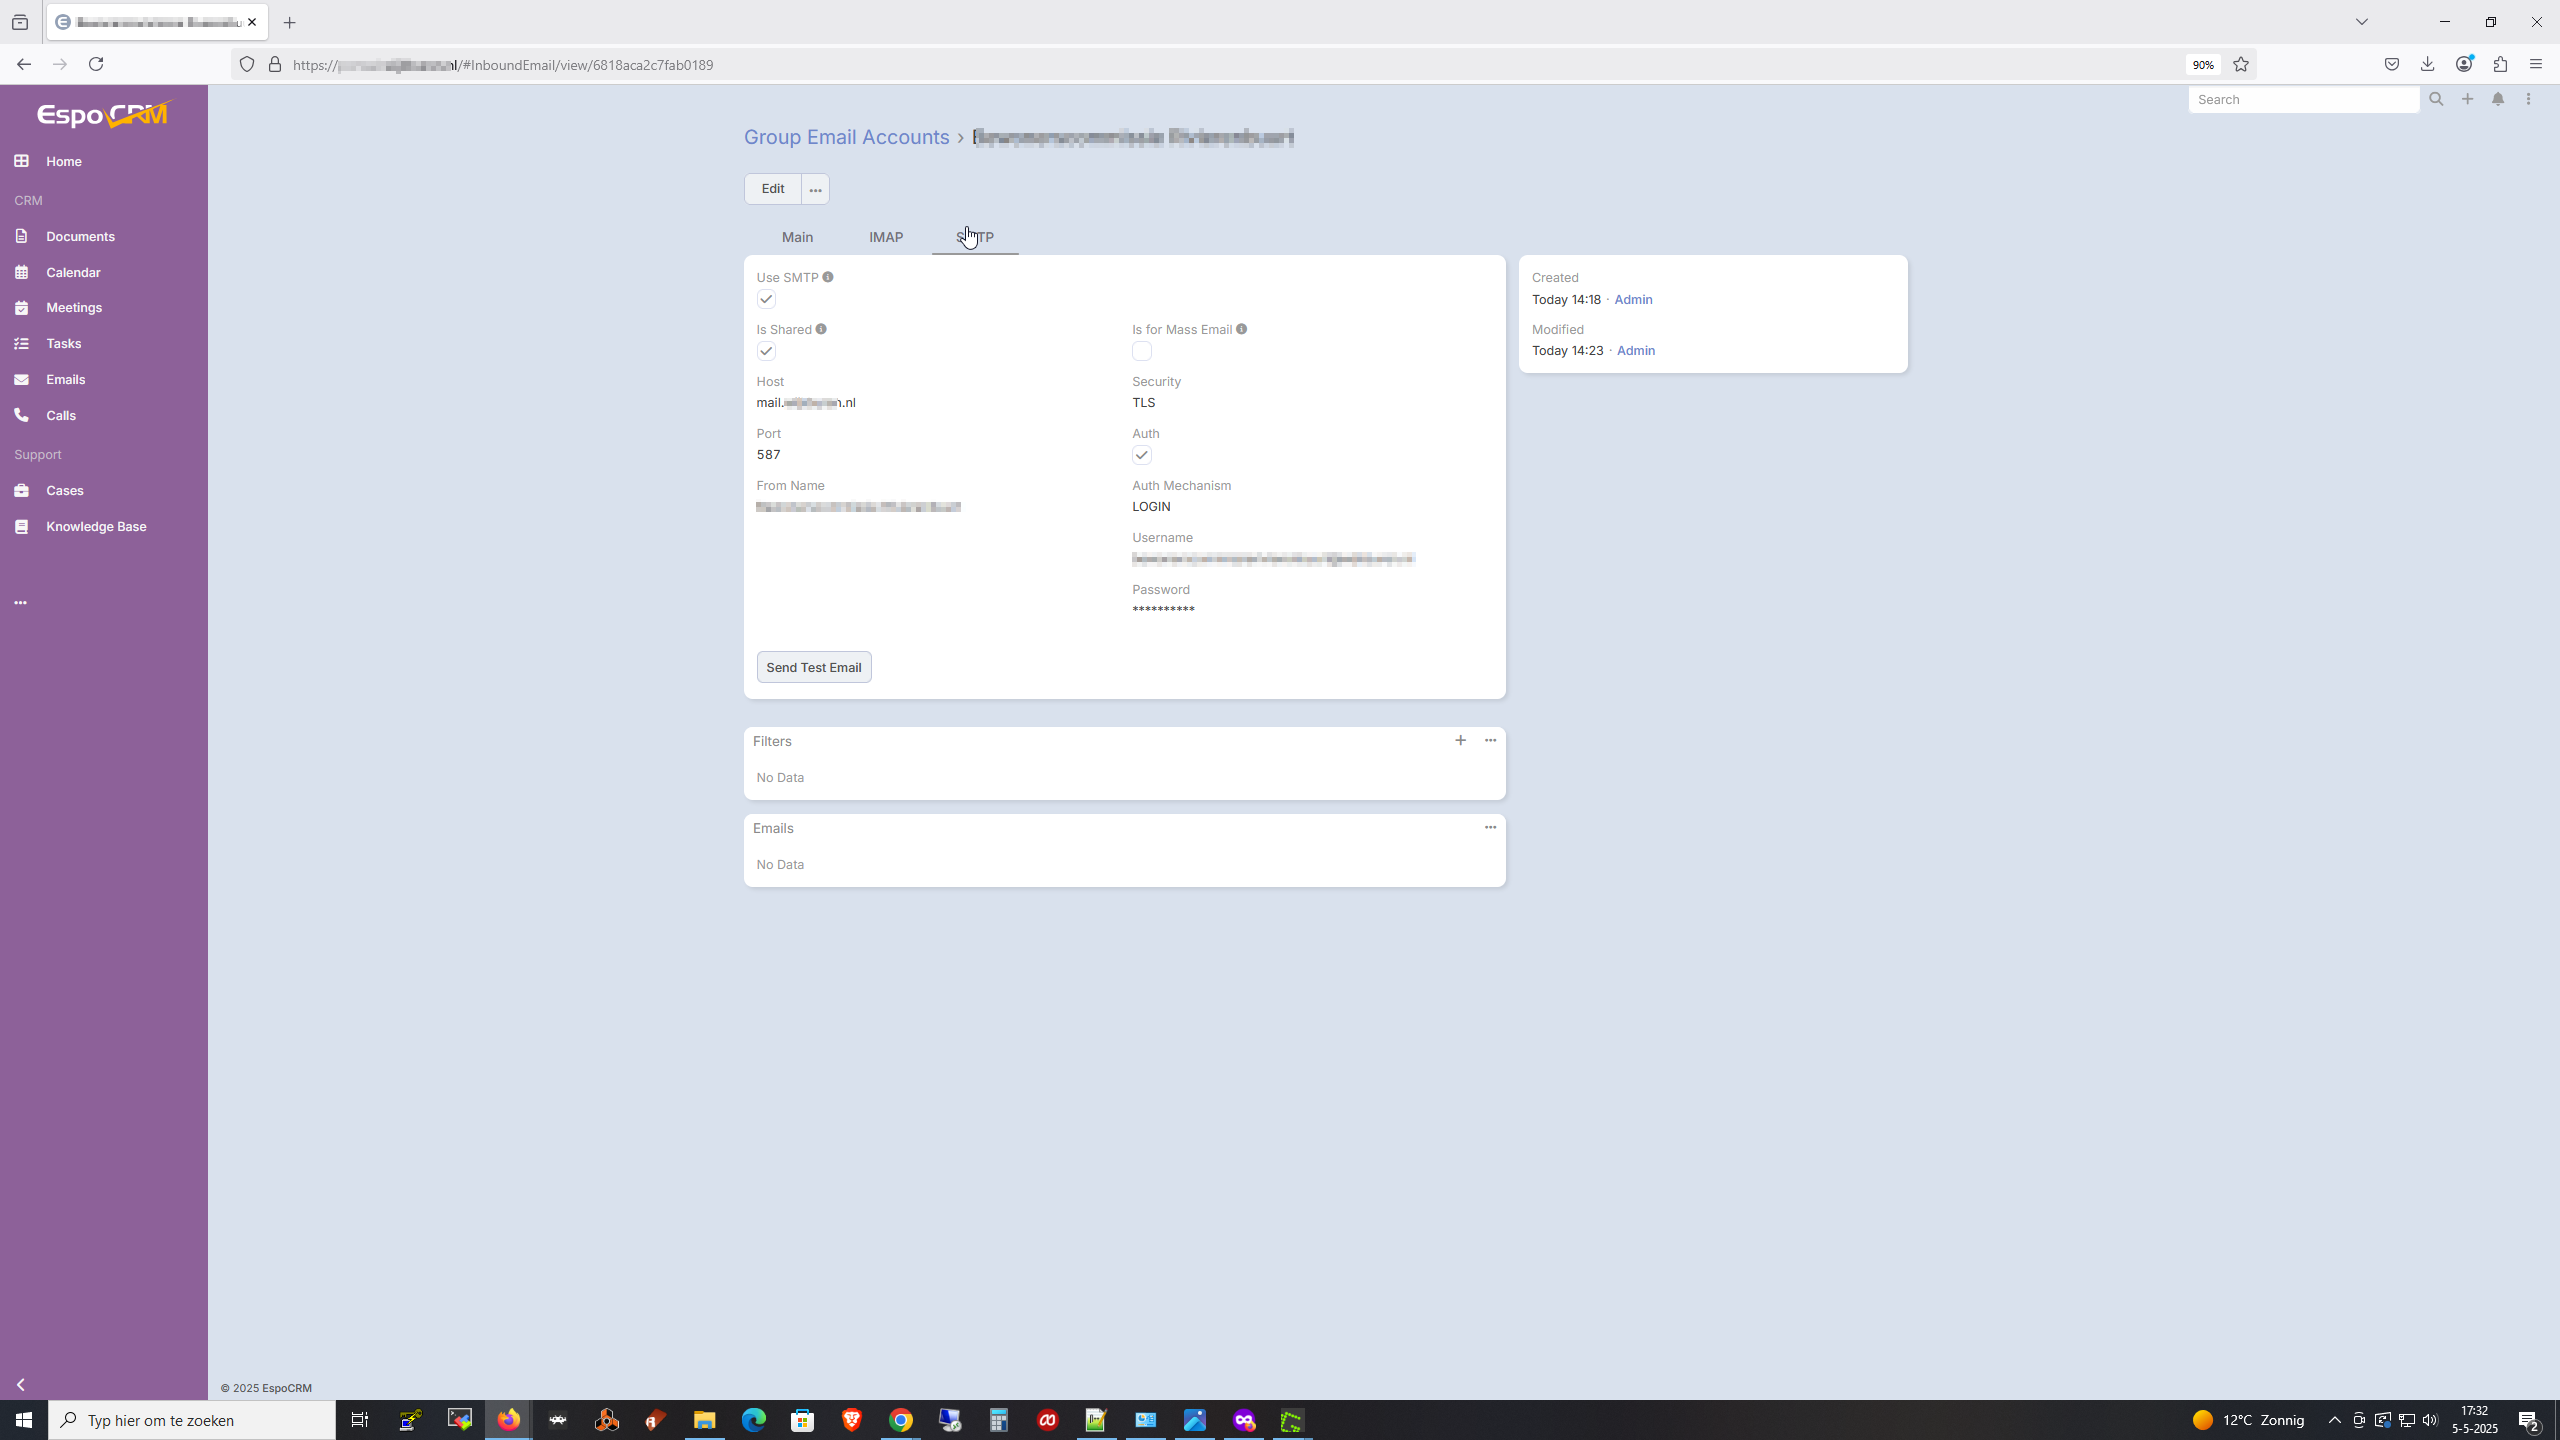
Task: Add a filter with the plus icon
Action: [1460, 740]
